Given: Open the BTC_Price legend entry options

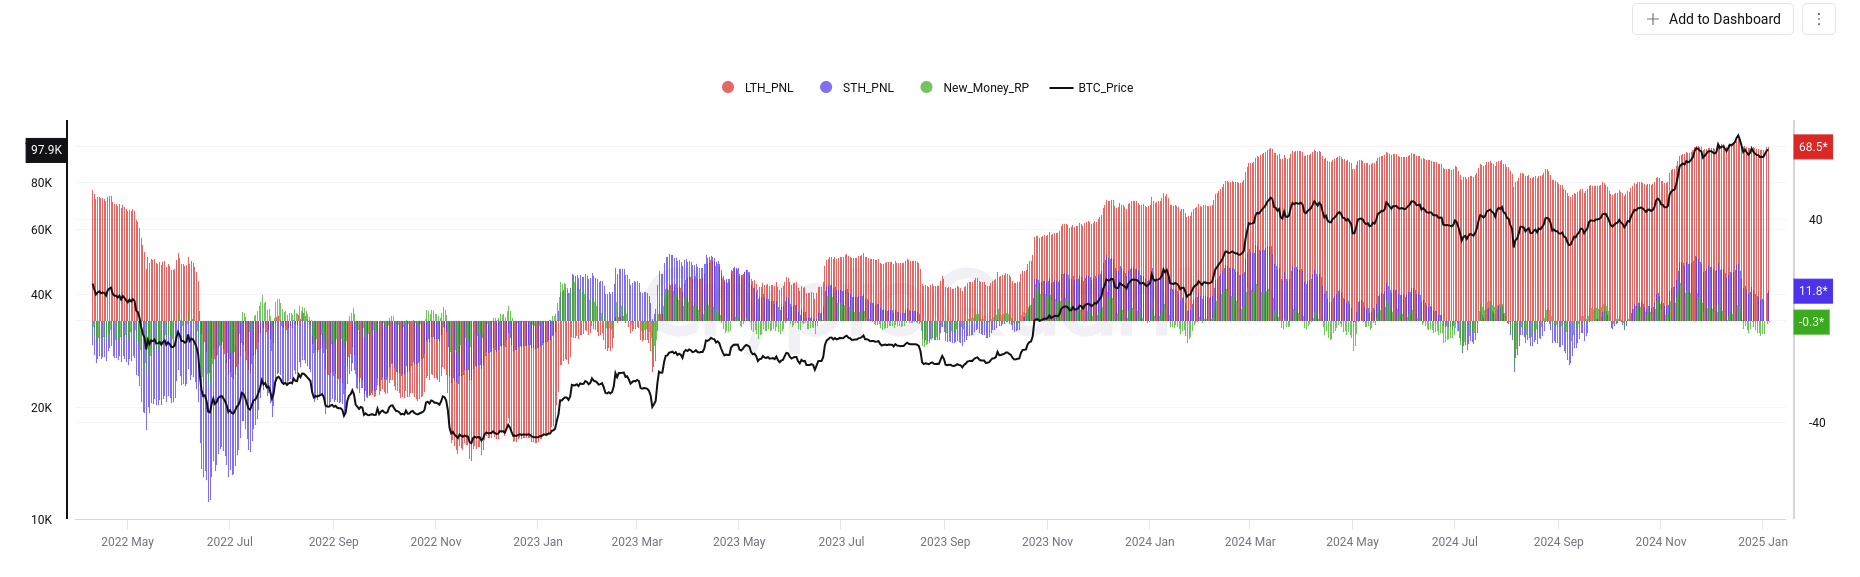Looking at the screenshot, I should point(1104,87).
